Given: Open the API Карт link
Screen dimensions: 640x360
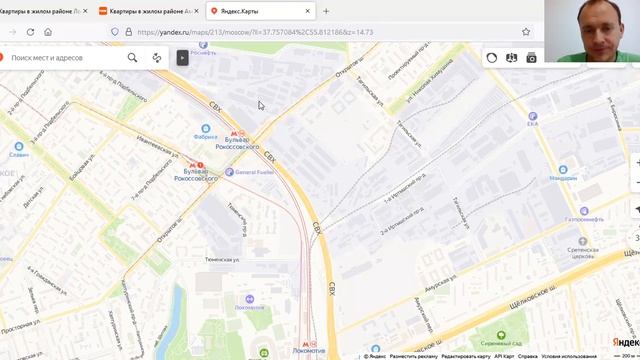Looking at the screenshot, I should coord(504,356).
